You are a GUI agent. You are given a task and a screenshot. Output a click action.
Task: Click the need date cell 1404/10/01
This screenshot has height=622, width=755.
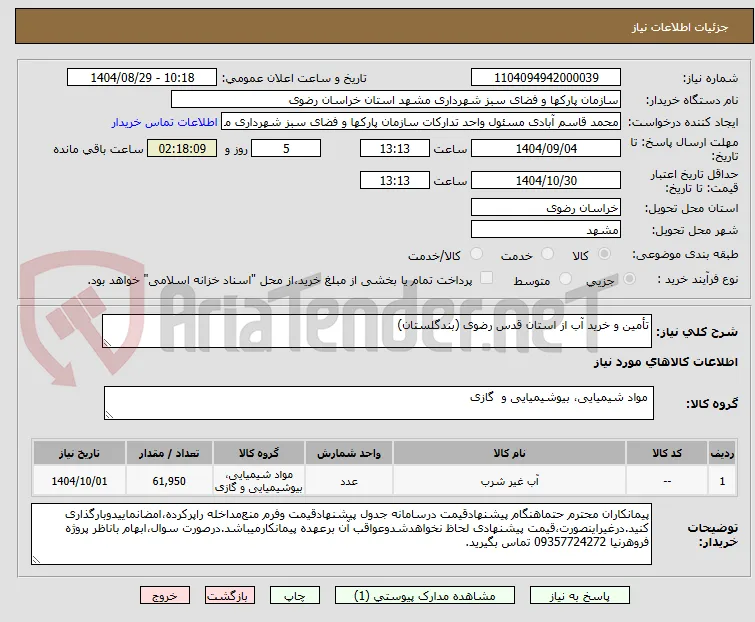point(79,481)
